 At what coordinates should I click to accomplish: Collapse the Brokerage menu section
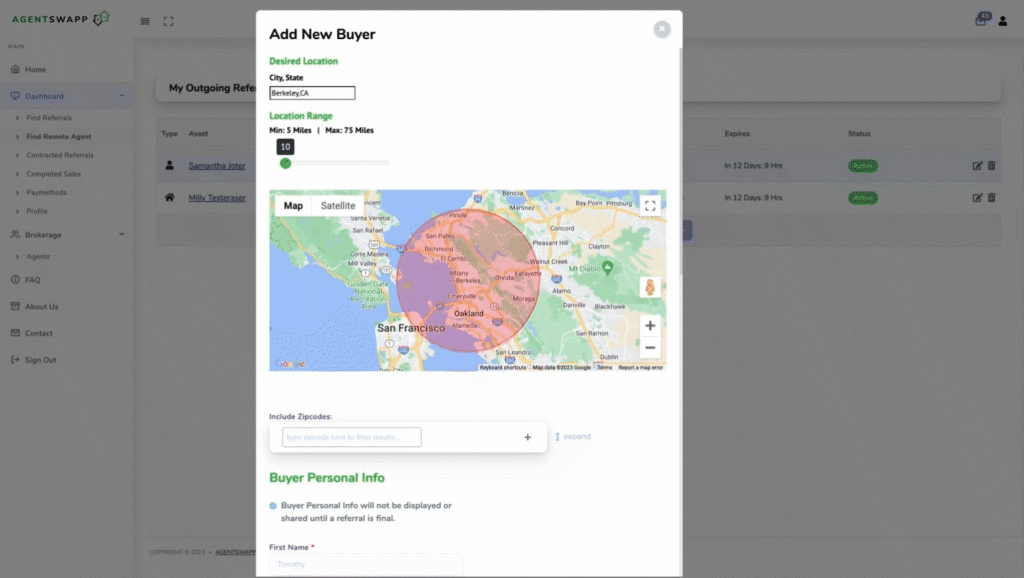121,234
